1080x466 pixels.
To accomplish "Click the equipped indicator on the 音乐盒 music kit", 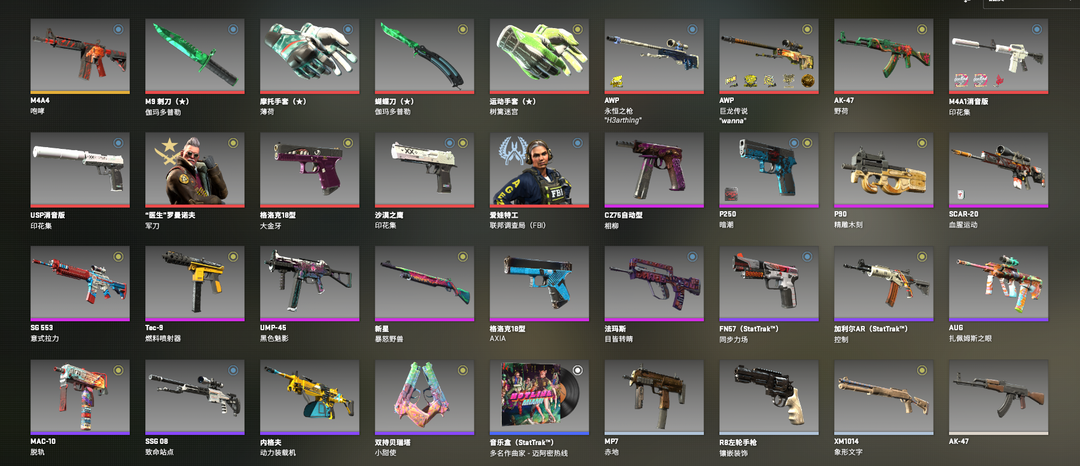I will (x=577, y=370).
